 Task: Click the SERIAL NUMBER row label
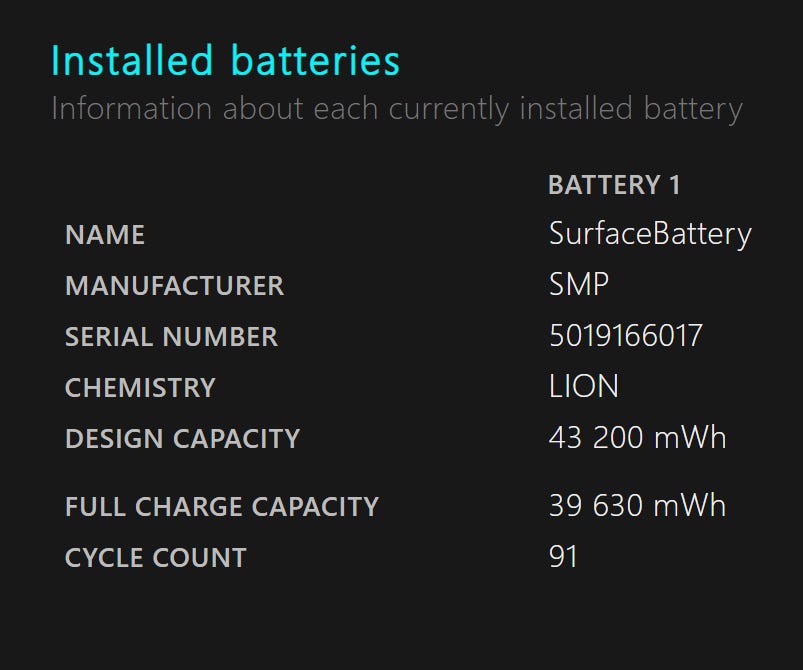click(171, 337)
